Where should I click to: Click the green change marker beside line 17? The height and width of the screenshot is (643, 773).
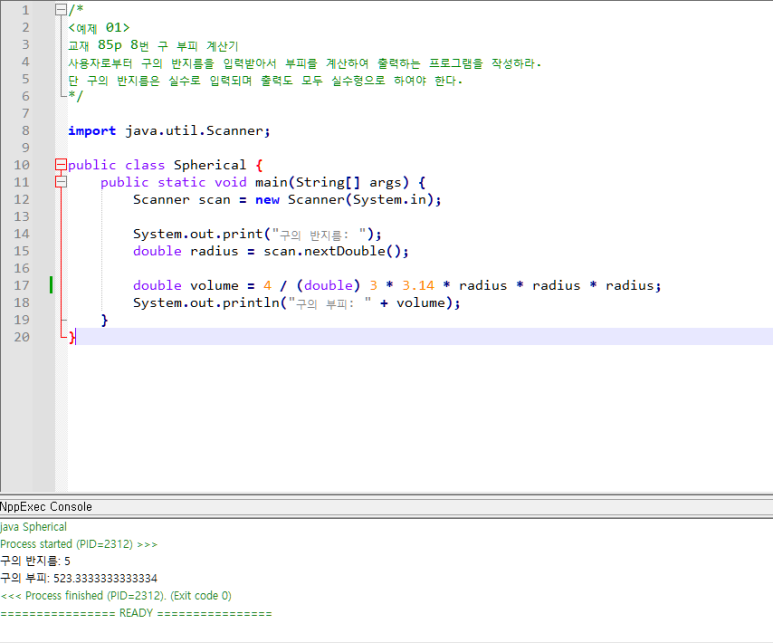coord(51,286)
